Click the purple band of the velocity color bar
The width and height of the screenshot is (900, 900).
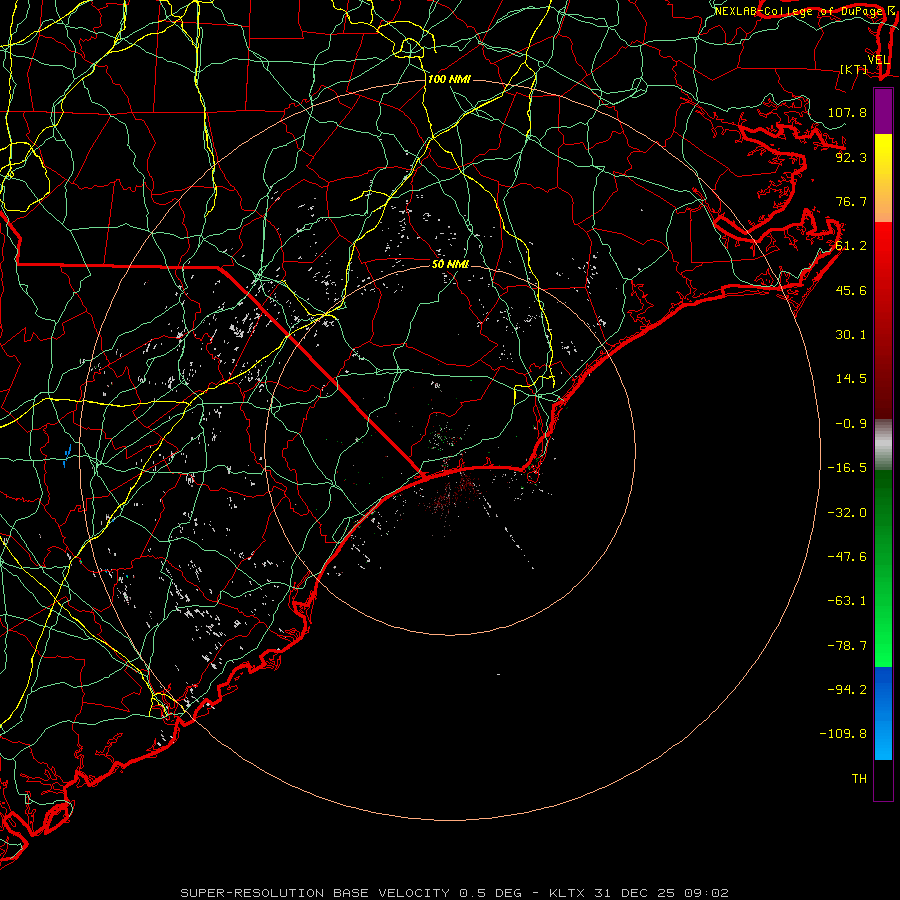point(883,111)
